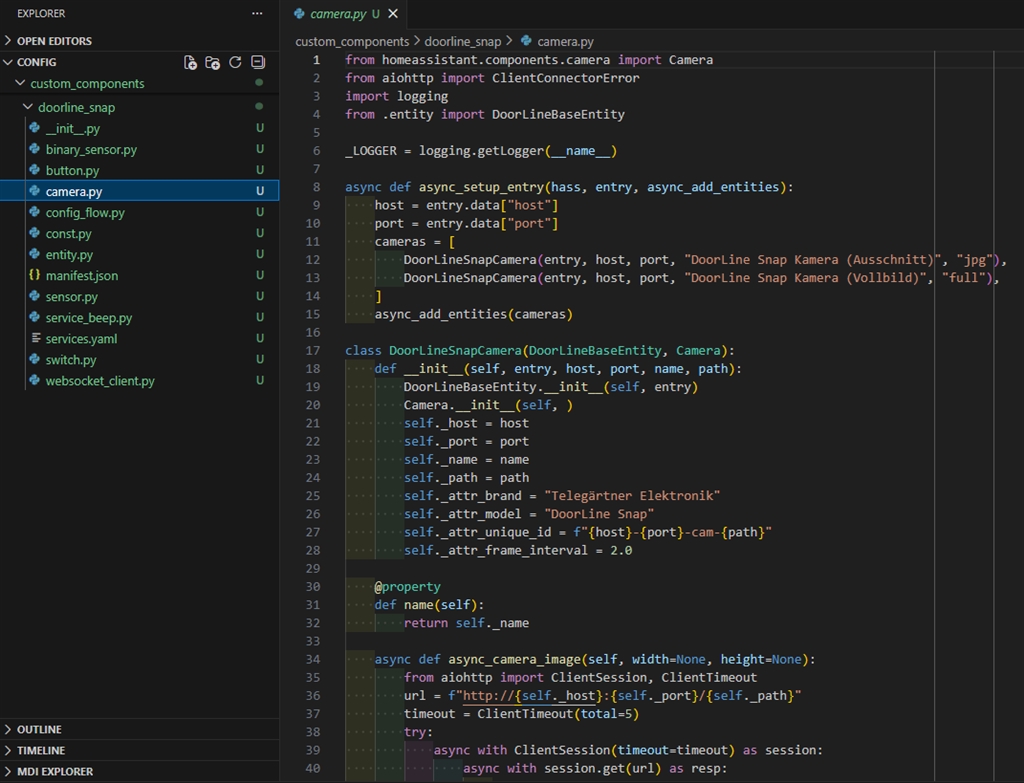This screenshot has height=783, width=1024.
Task: Select the camera.py editor tab
Action: 338,14
